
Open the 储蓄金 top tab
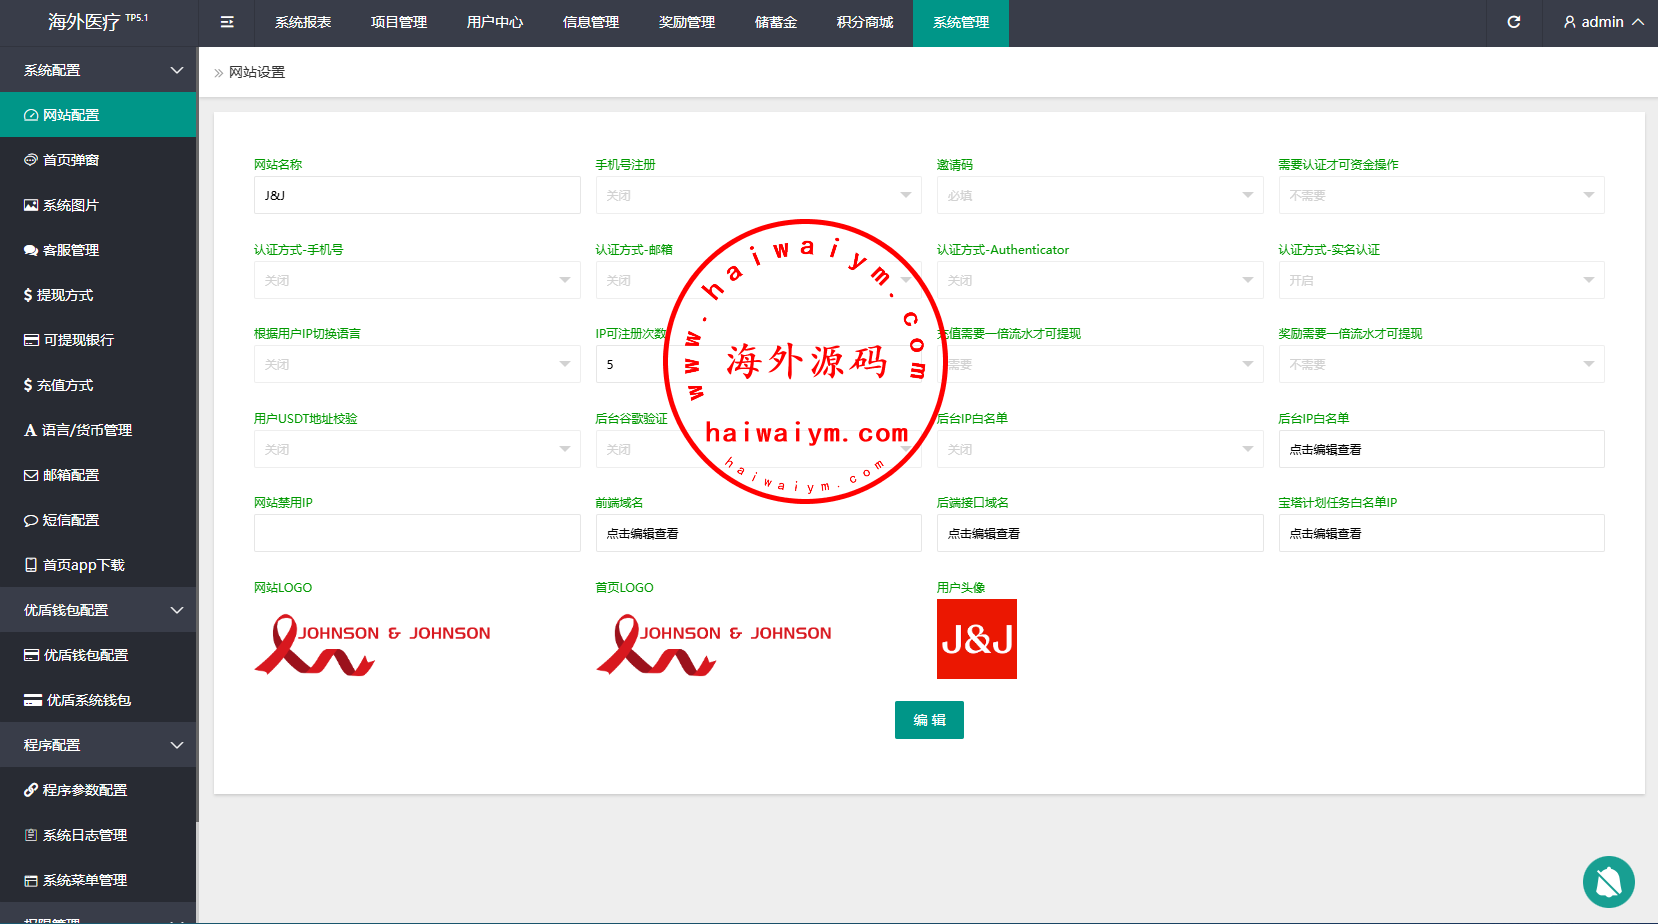coord(776,22)
